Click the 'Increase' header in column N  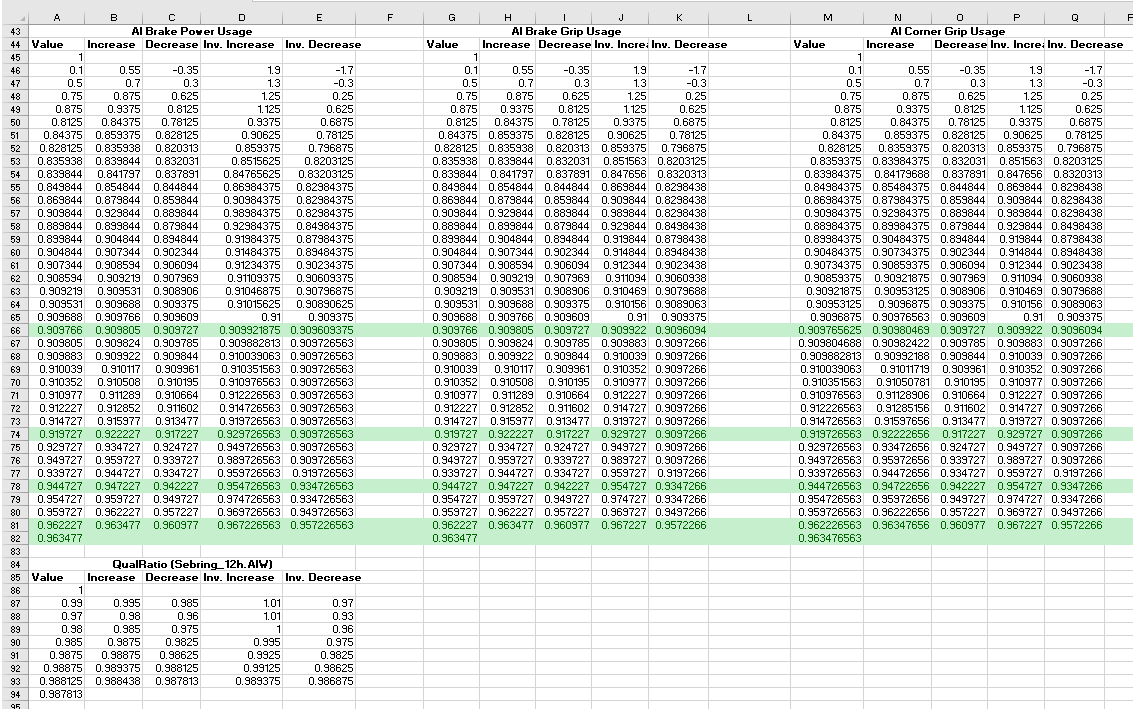click(897, 44)
